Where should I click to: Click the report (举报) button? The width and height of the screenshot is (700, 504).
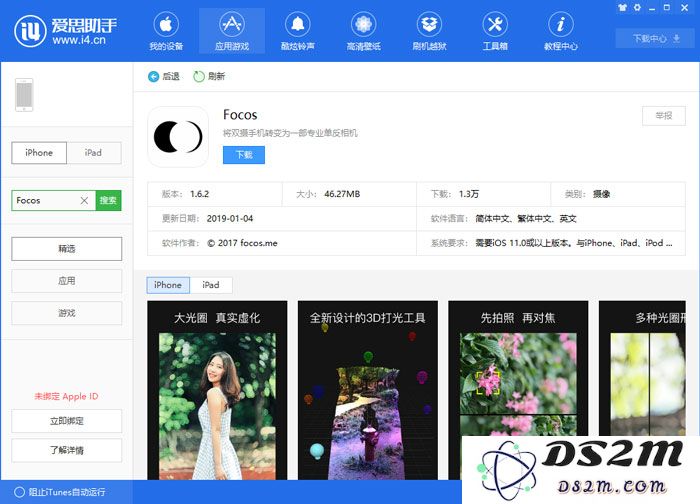[x=664, y=116]
